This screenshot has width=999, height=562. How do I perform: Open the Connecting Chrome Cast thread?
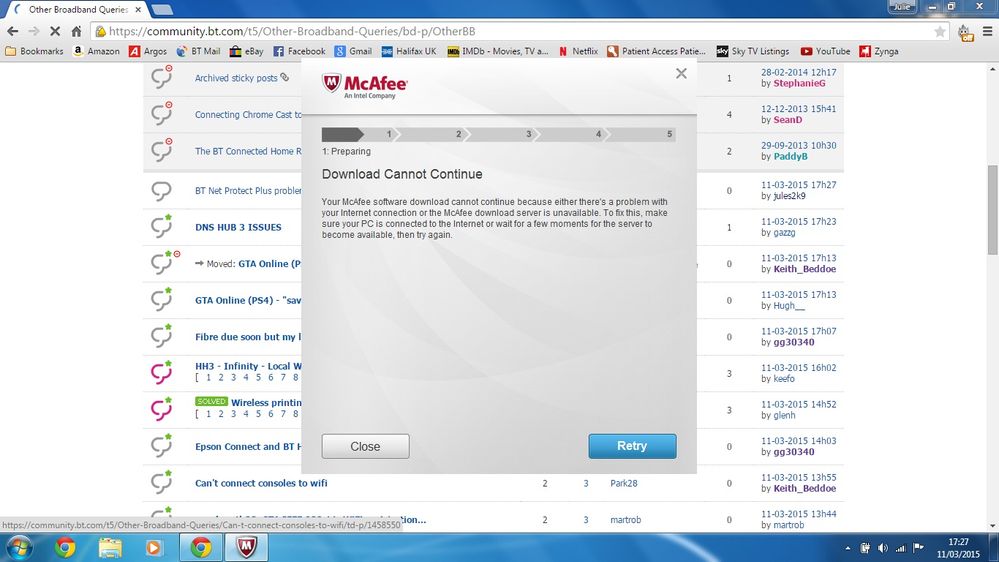pyautogui.click(x=248, y=115)
